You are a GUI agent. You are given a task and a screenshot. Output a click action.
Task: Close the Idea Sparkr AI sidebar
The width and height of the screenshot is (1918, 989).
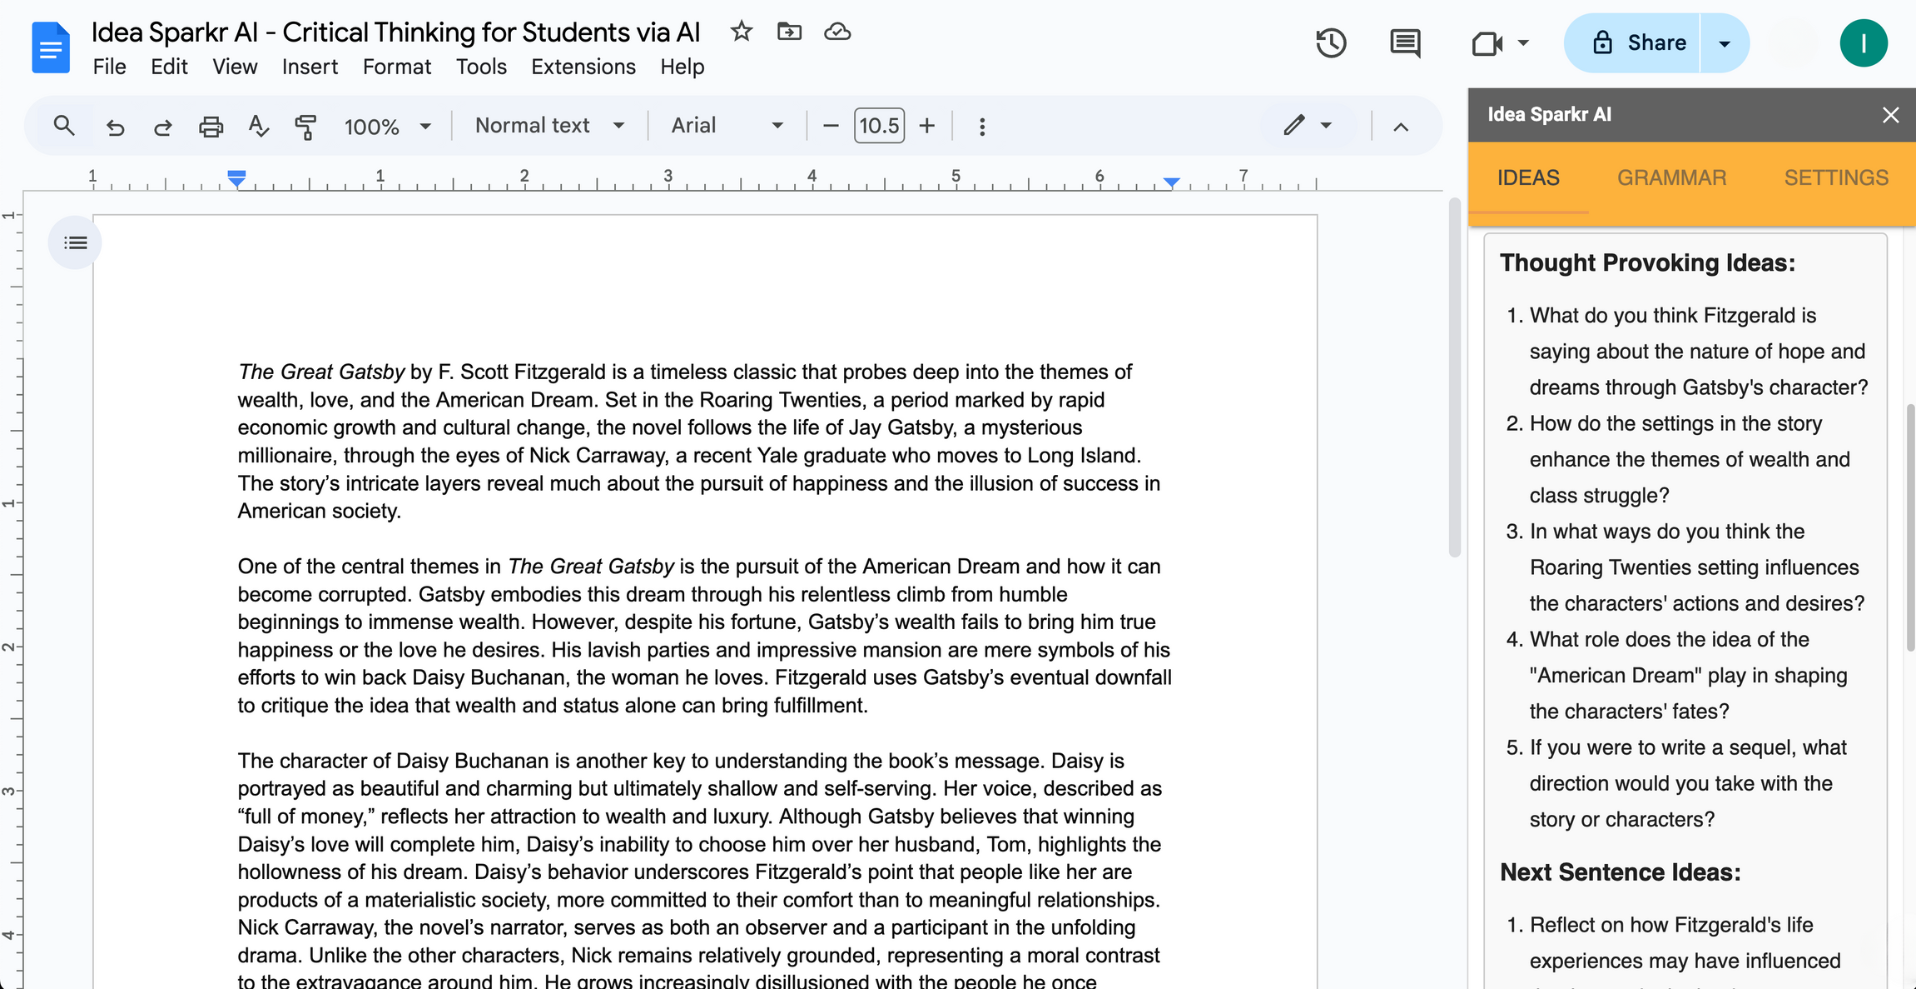(x=1890, y=114)
